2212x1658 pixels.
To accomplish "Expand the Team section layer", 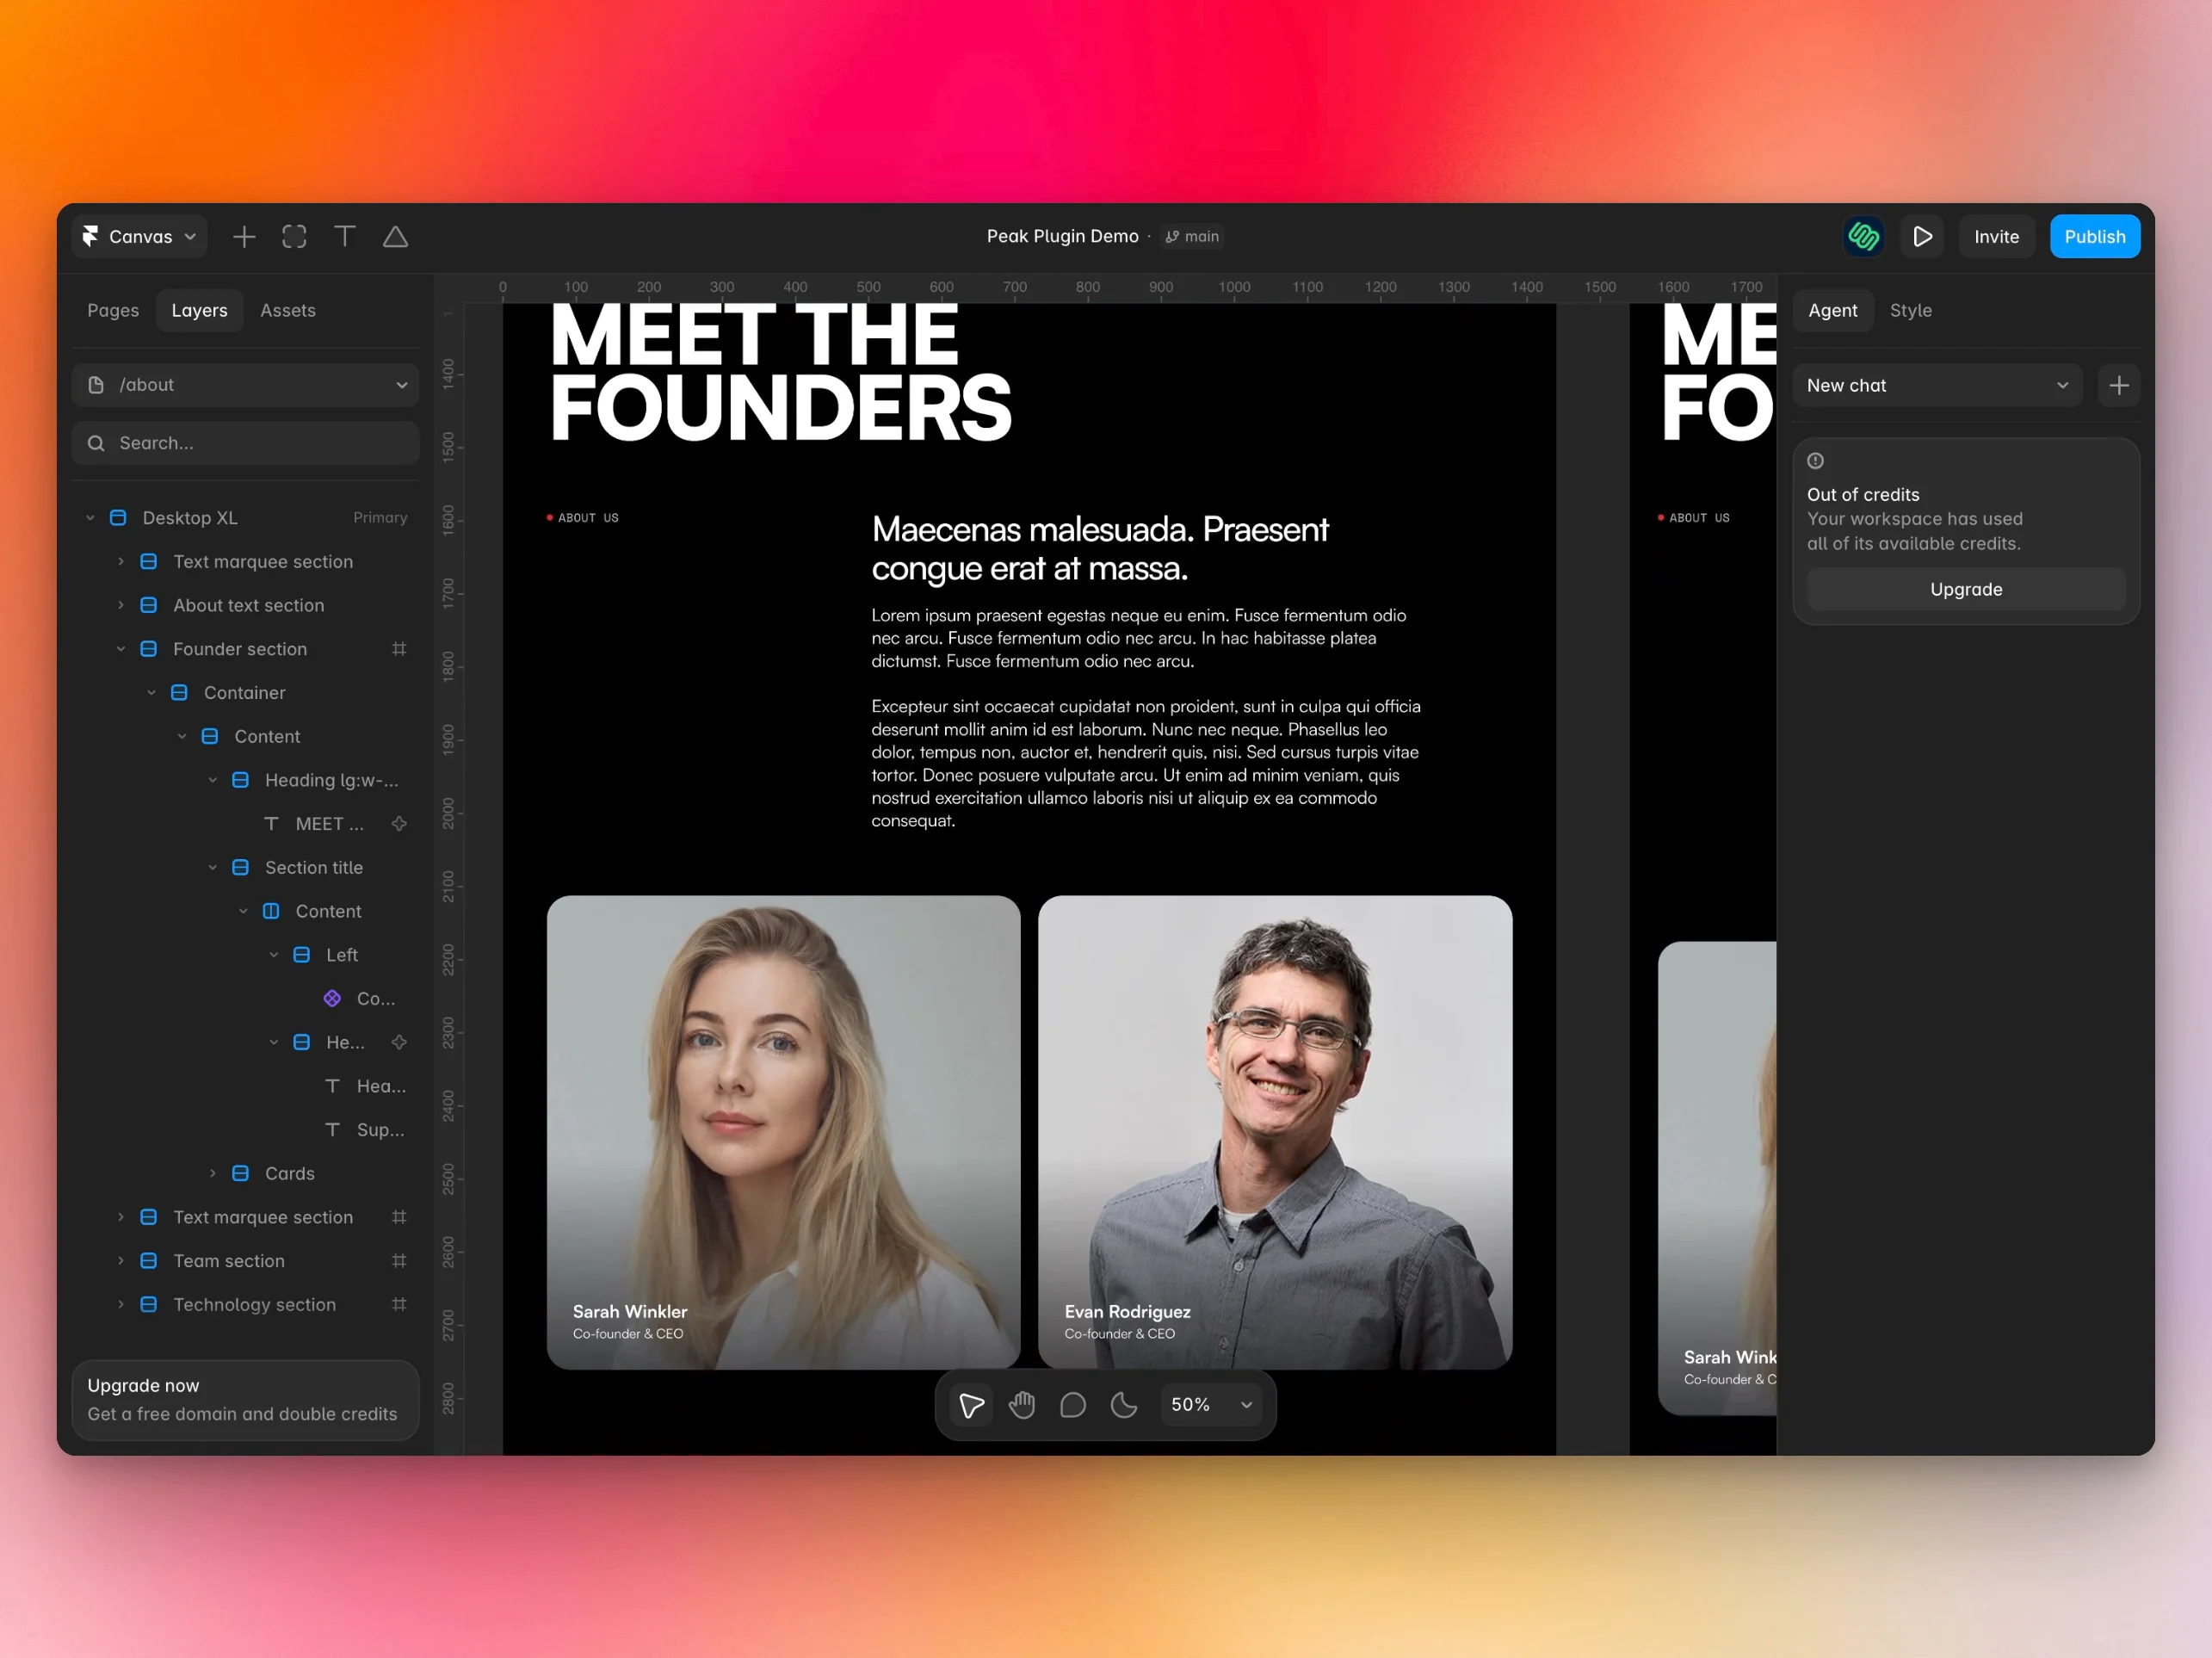I will tap(121, 1261).
